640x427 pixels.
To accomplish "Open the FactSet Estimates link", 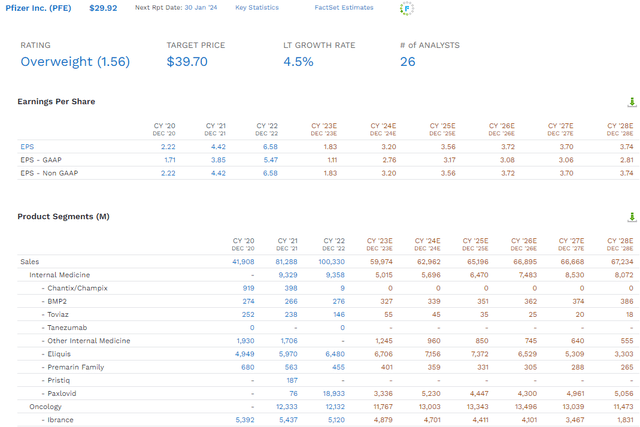I will click(x=344, y=8).
